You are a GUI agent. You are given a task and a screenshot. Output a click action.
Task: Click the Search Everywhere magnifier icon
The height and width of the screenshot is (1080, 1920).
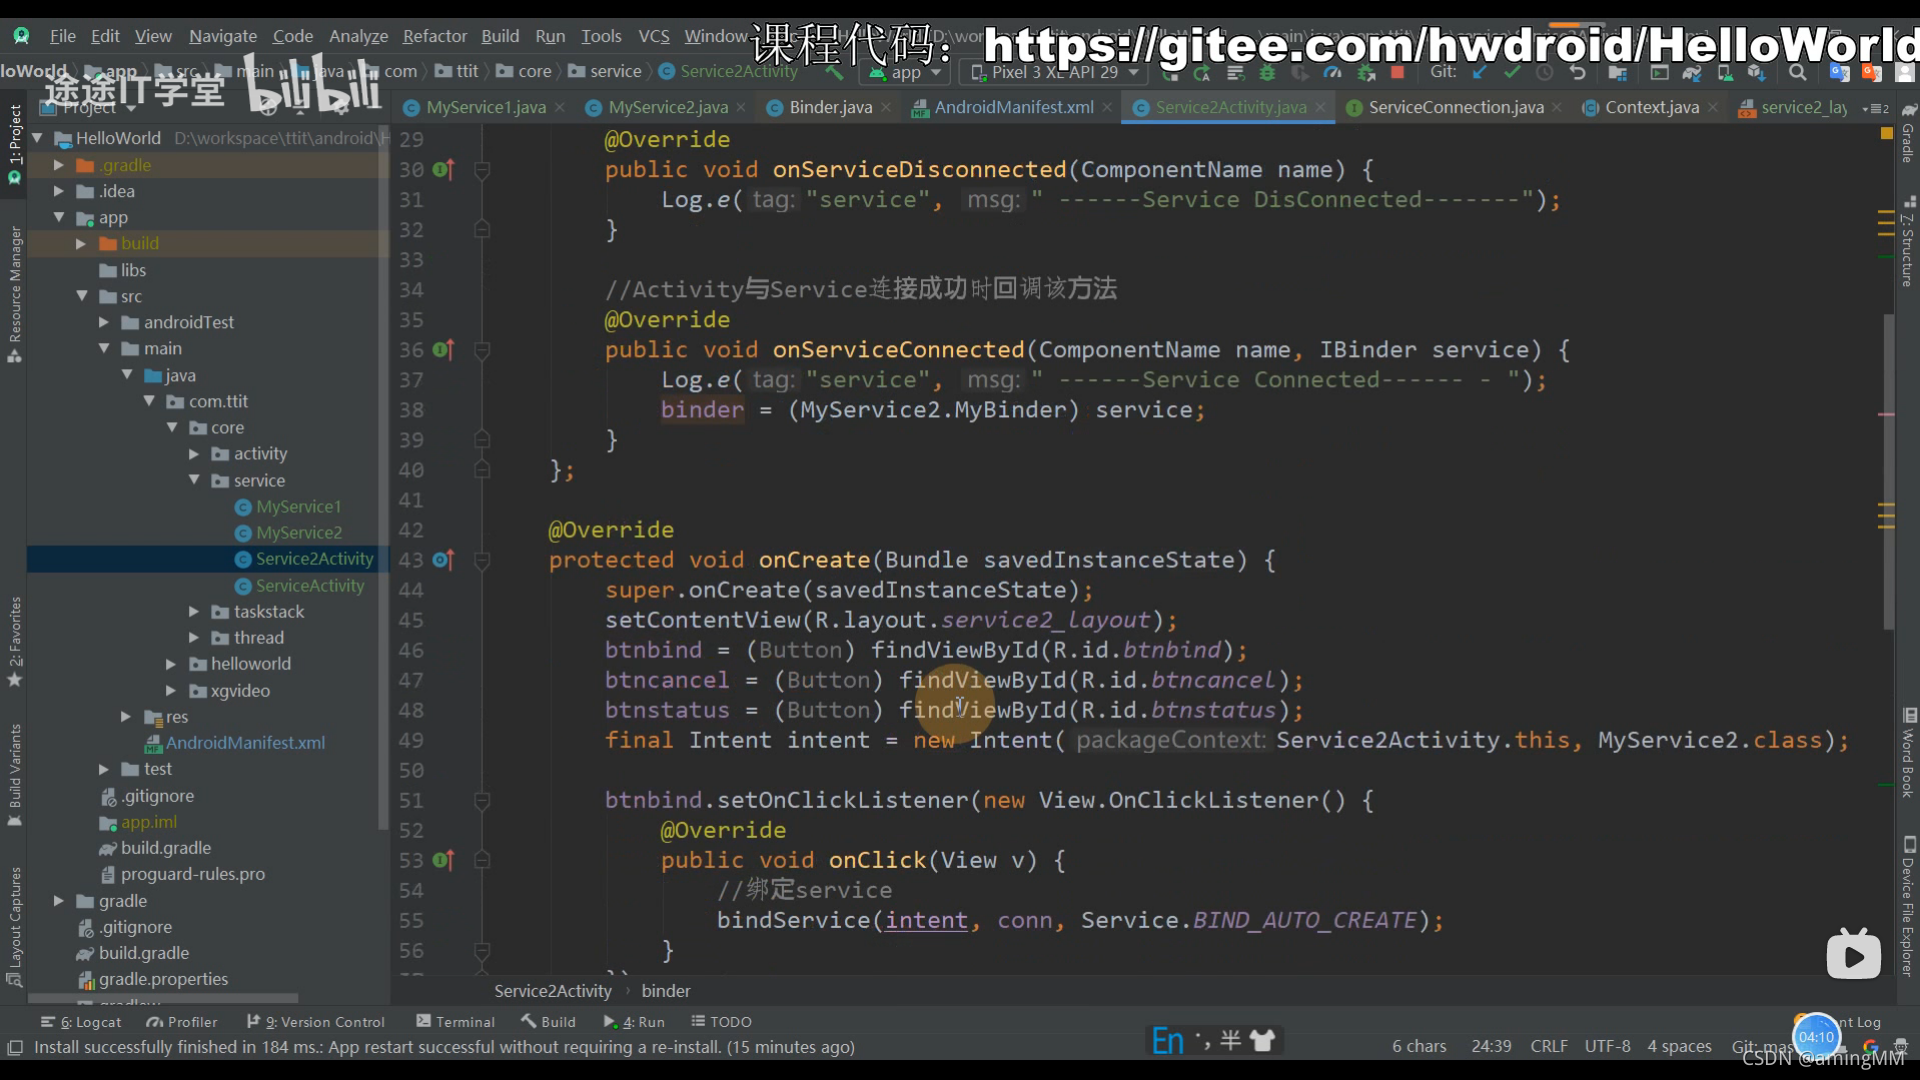(1798, 72)
